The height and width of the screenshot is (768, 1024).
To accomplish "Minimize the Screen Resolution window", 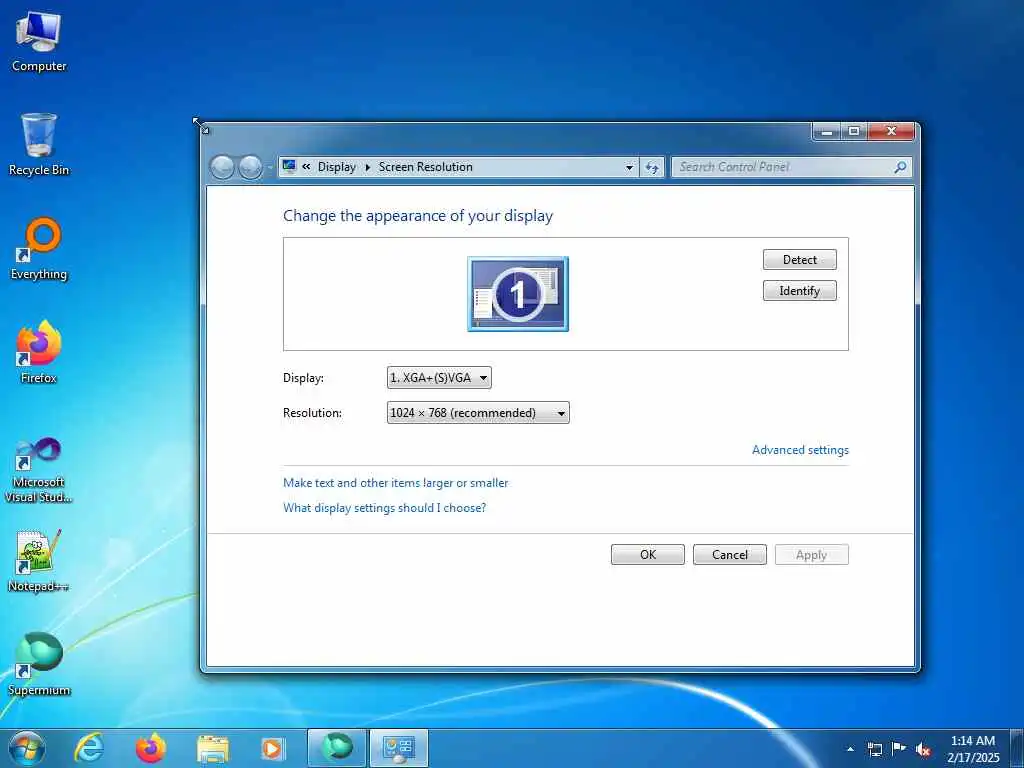I will [827, 131].
